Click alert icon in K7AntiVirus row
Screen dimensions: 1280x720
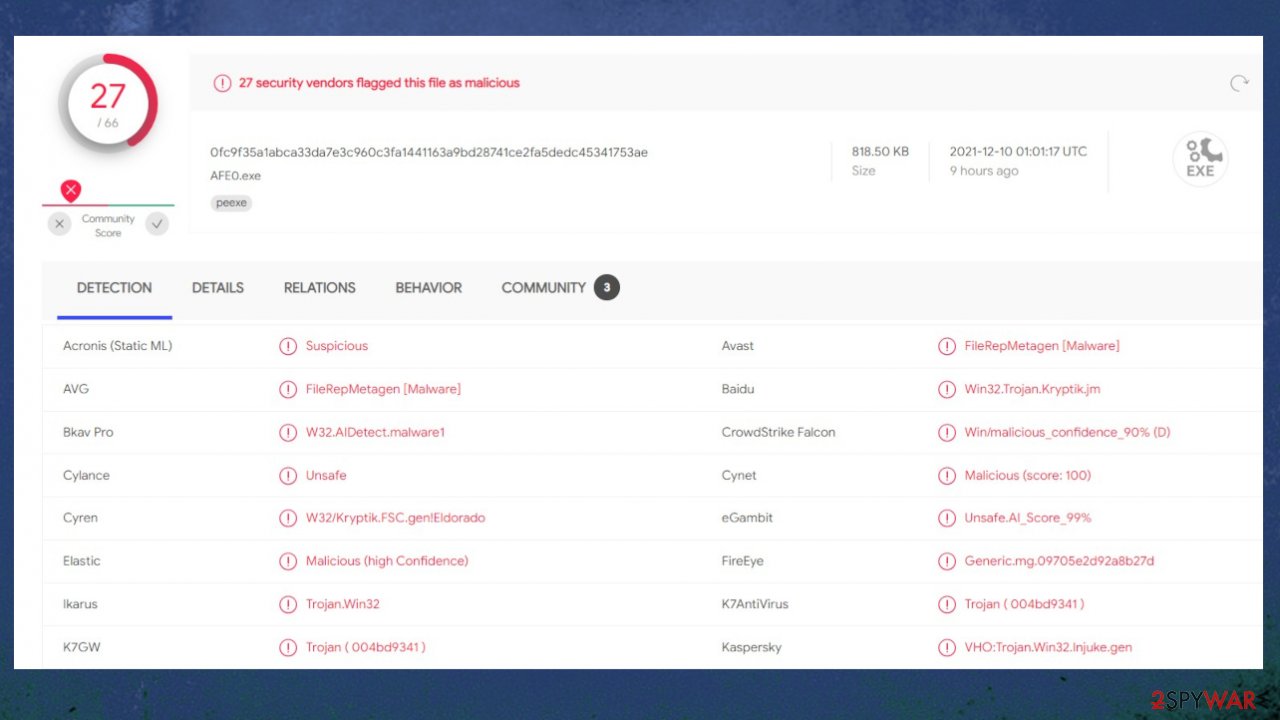[947, 604]
